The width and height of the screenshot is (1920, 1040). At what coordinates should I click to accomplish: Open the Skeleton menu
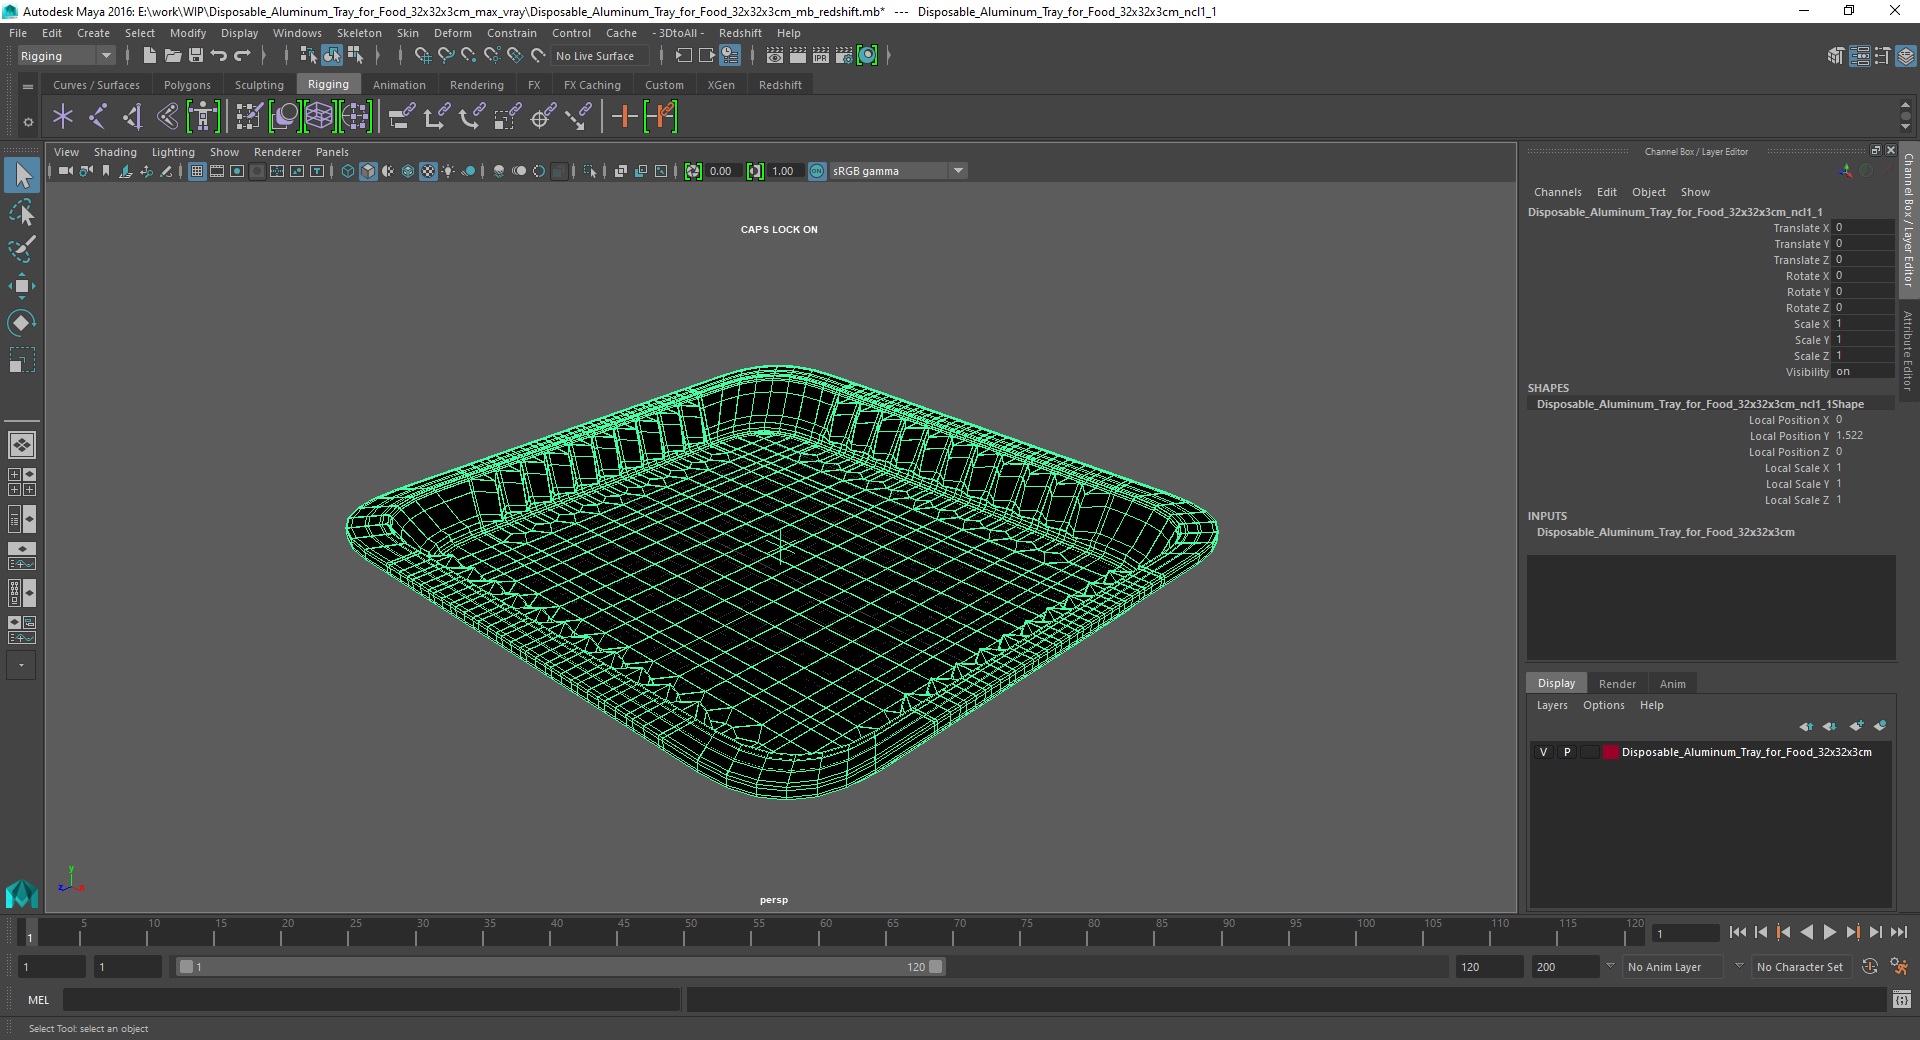click(359, 33)
